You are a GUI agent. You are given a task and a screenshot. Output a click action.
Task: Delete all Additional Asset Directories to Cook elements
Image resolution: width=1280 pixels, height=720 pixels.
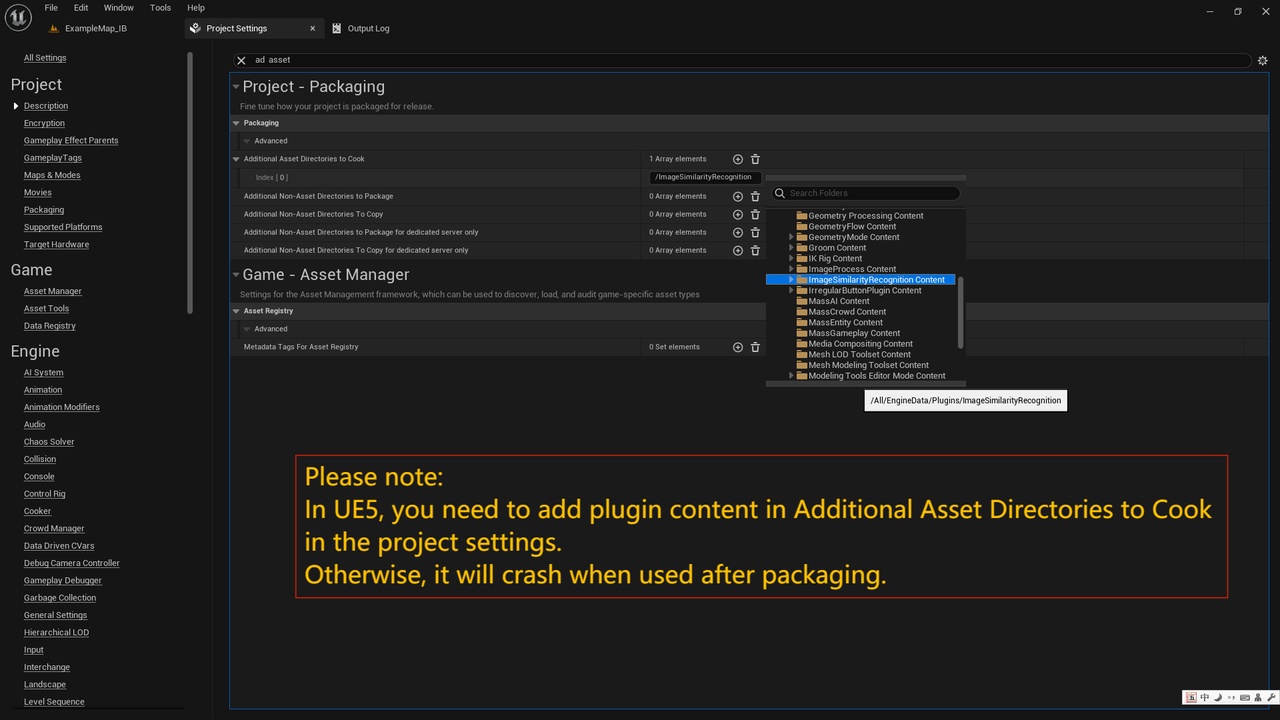(x=755, y=159)
